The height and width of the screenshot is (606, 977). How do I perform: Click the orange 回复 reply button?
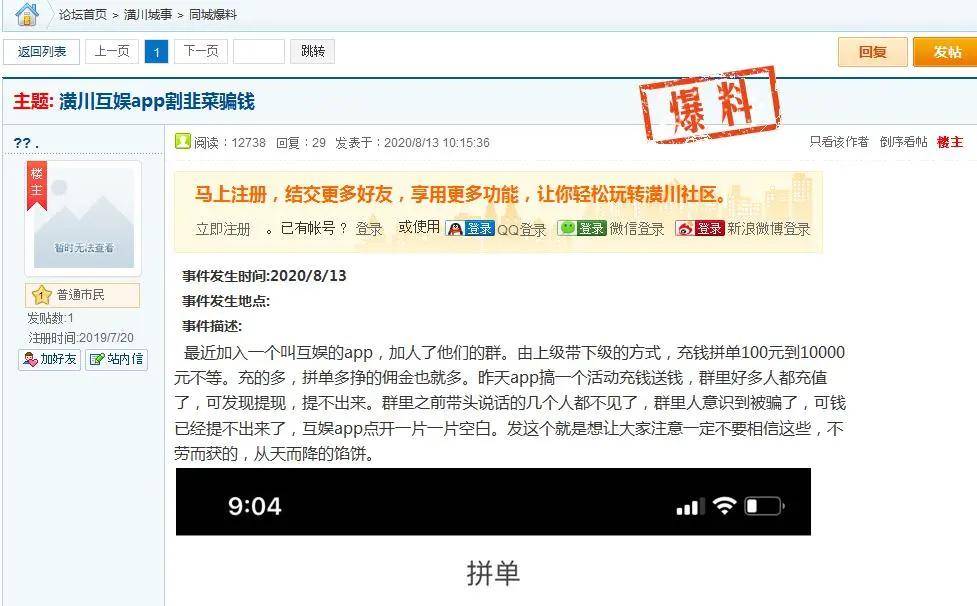click(871, 52)
